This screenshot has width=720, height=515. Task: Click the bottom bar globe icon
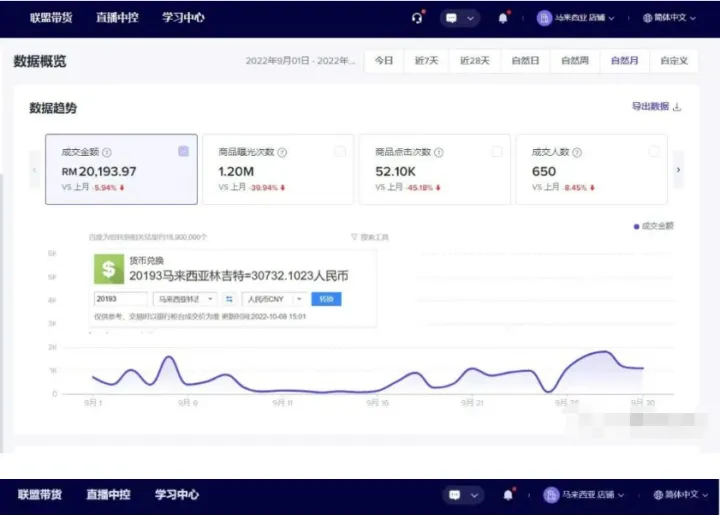(x=658, y=495)
